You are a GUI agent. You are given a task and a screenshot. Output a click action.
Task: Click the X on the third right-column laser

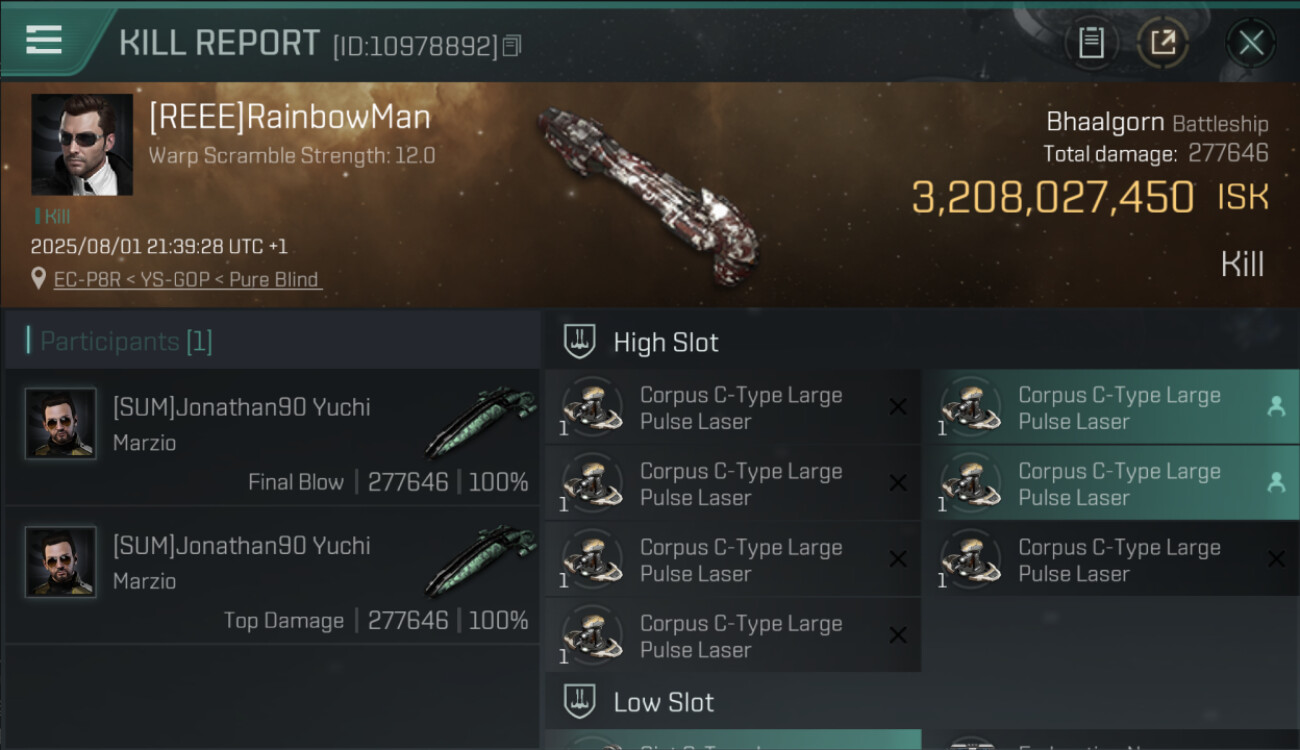click(1276, 559)
